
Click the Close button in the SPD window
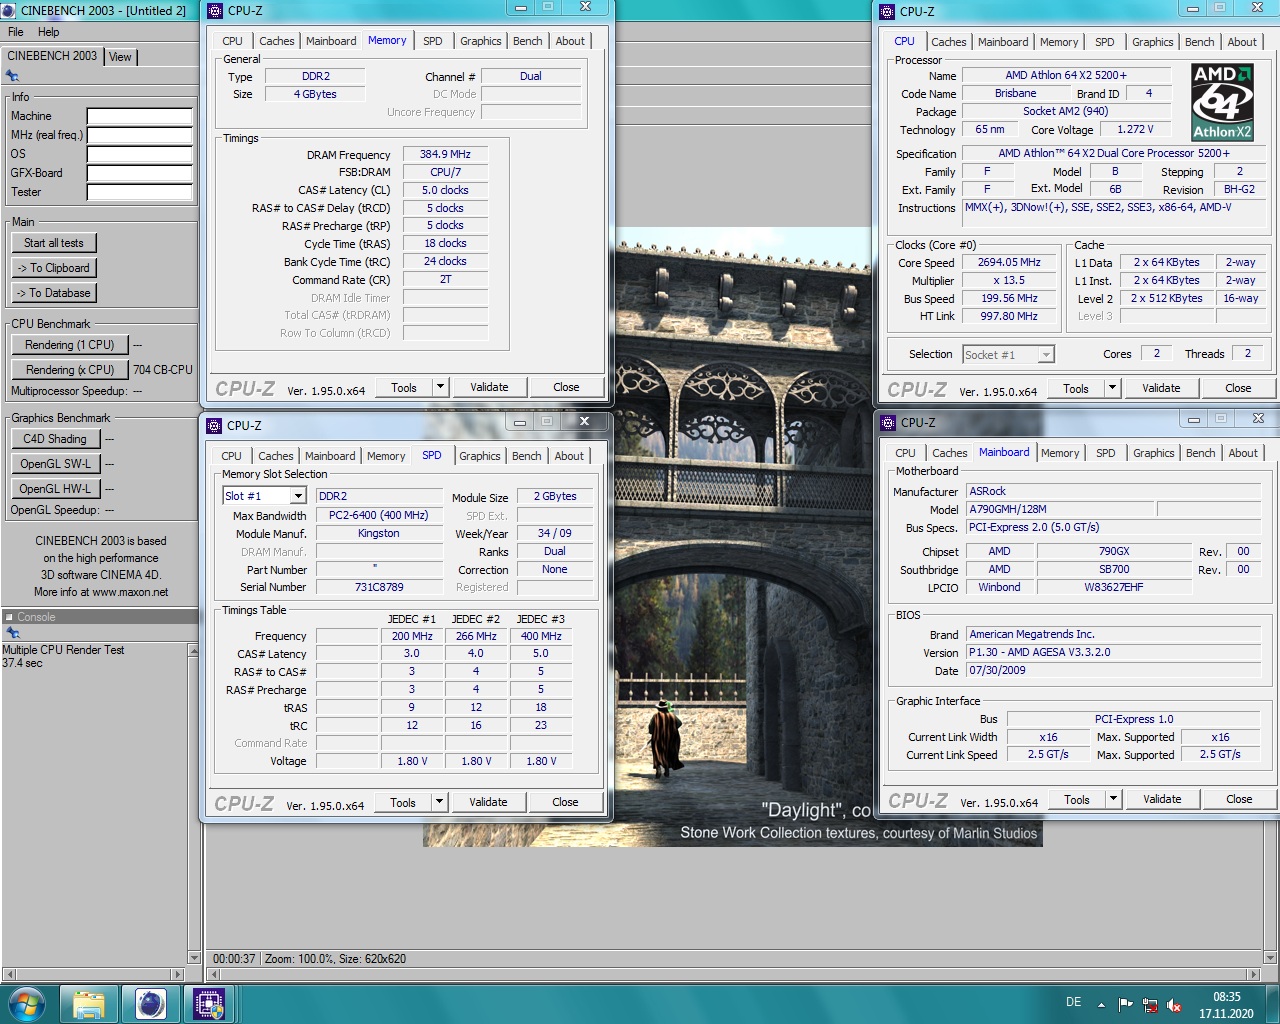[x=565, y=802]
